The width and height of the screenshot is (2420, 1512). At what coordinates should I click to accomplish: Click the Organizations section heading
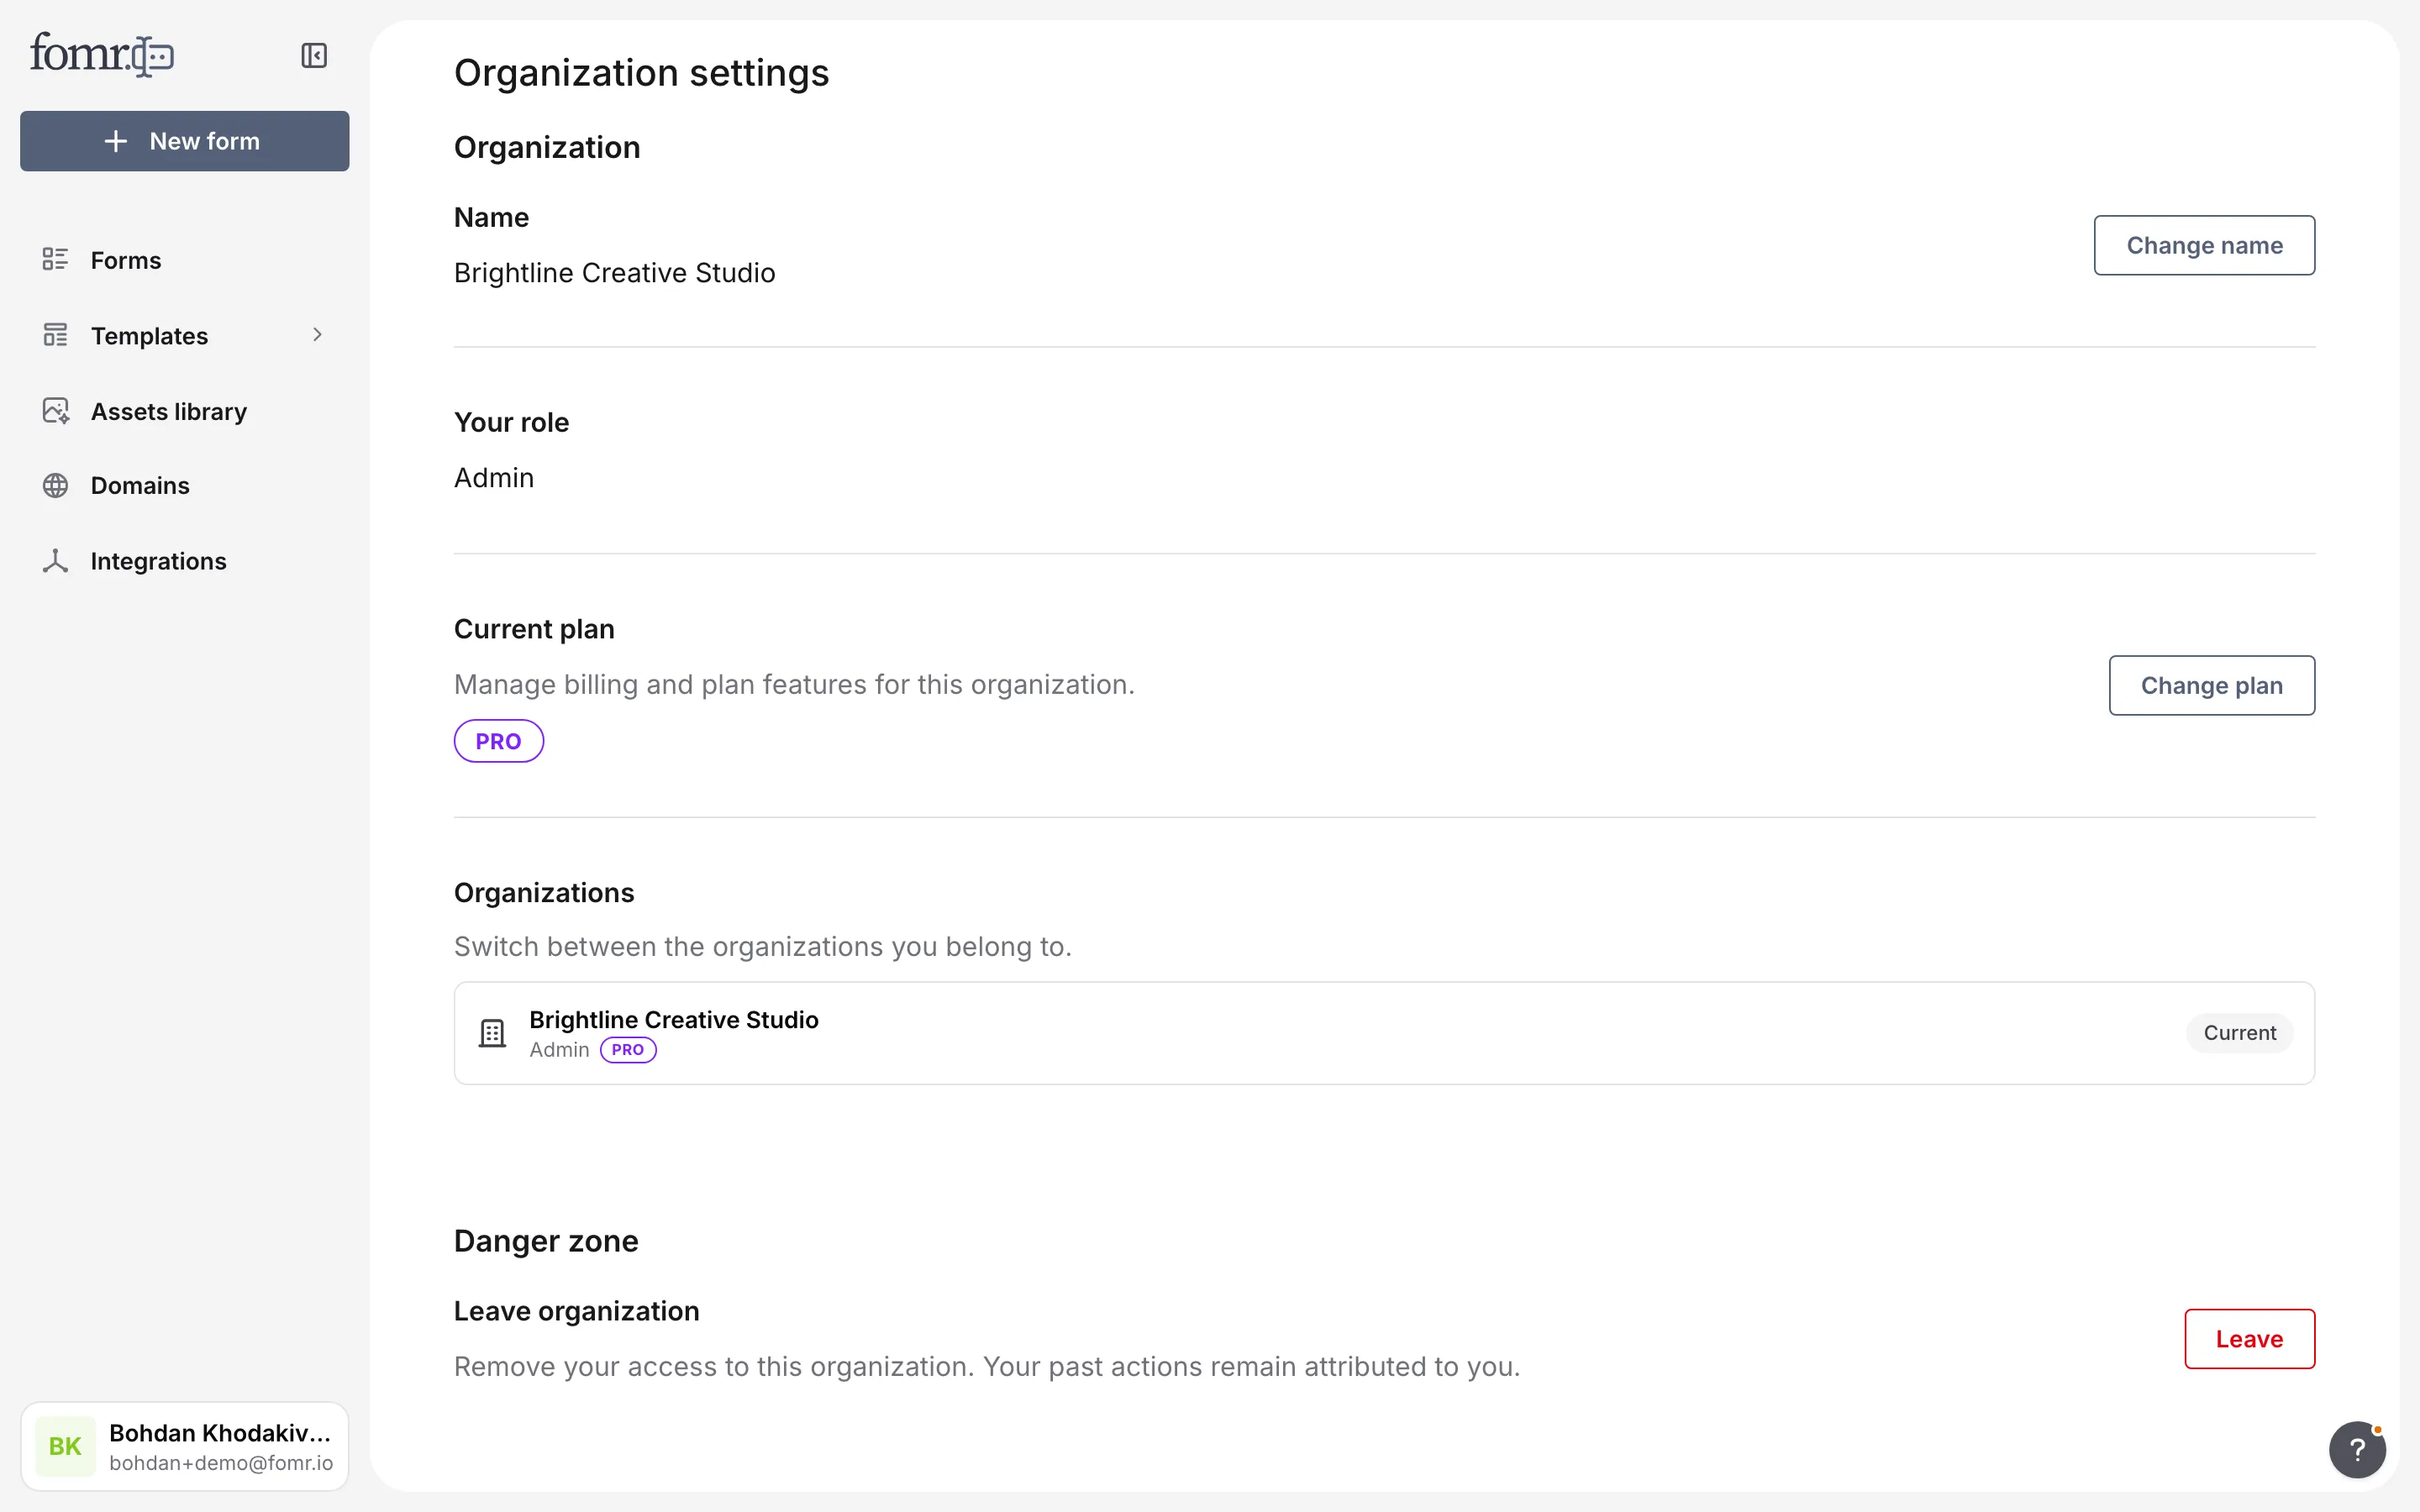tap(544, 893)
